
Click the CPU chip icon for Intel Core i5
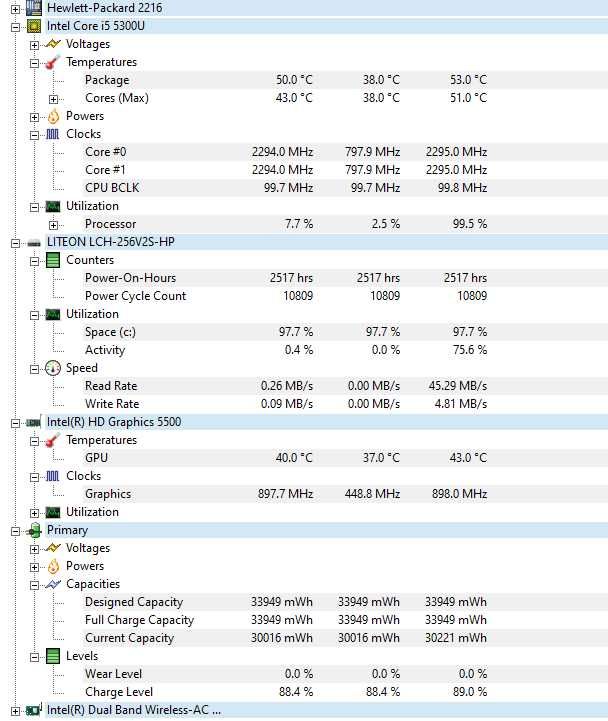34,26
